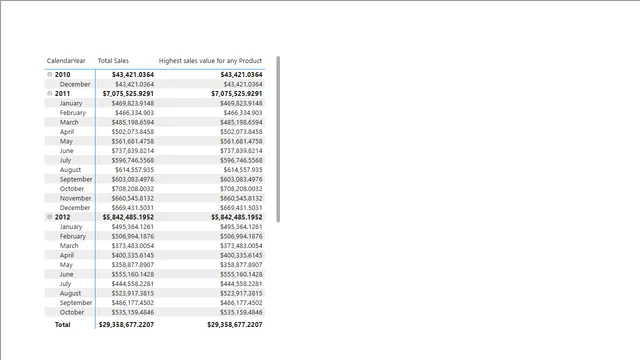Screen dimensions: 640x360
Task: Click Total Sales value $555,160.1428
Action: [133, 274]
